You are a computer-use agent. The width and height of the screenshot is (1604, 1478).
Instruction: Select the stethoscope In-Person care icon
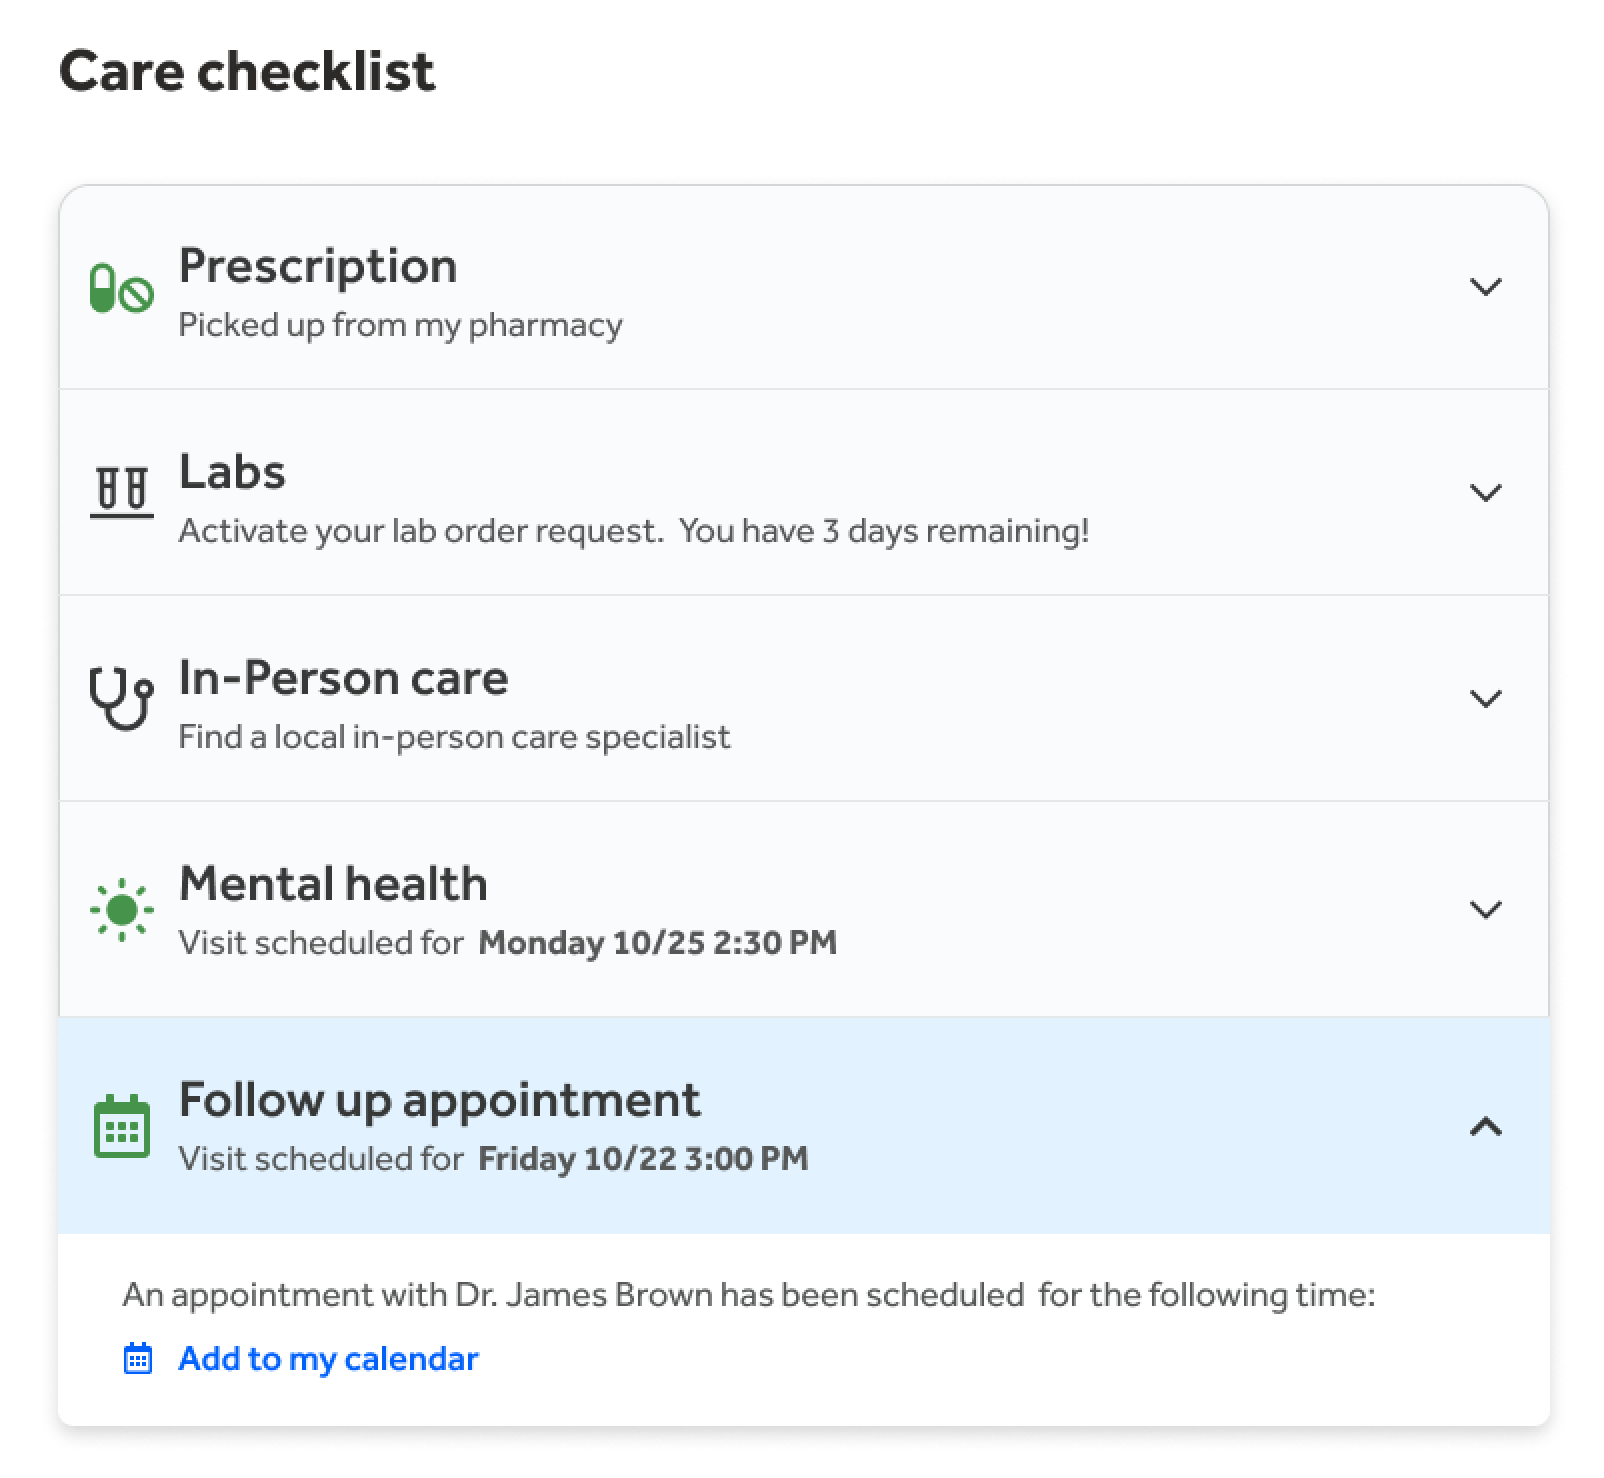[x=121, y=697]
